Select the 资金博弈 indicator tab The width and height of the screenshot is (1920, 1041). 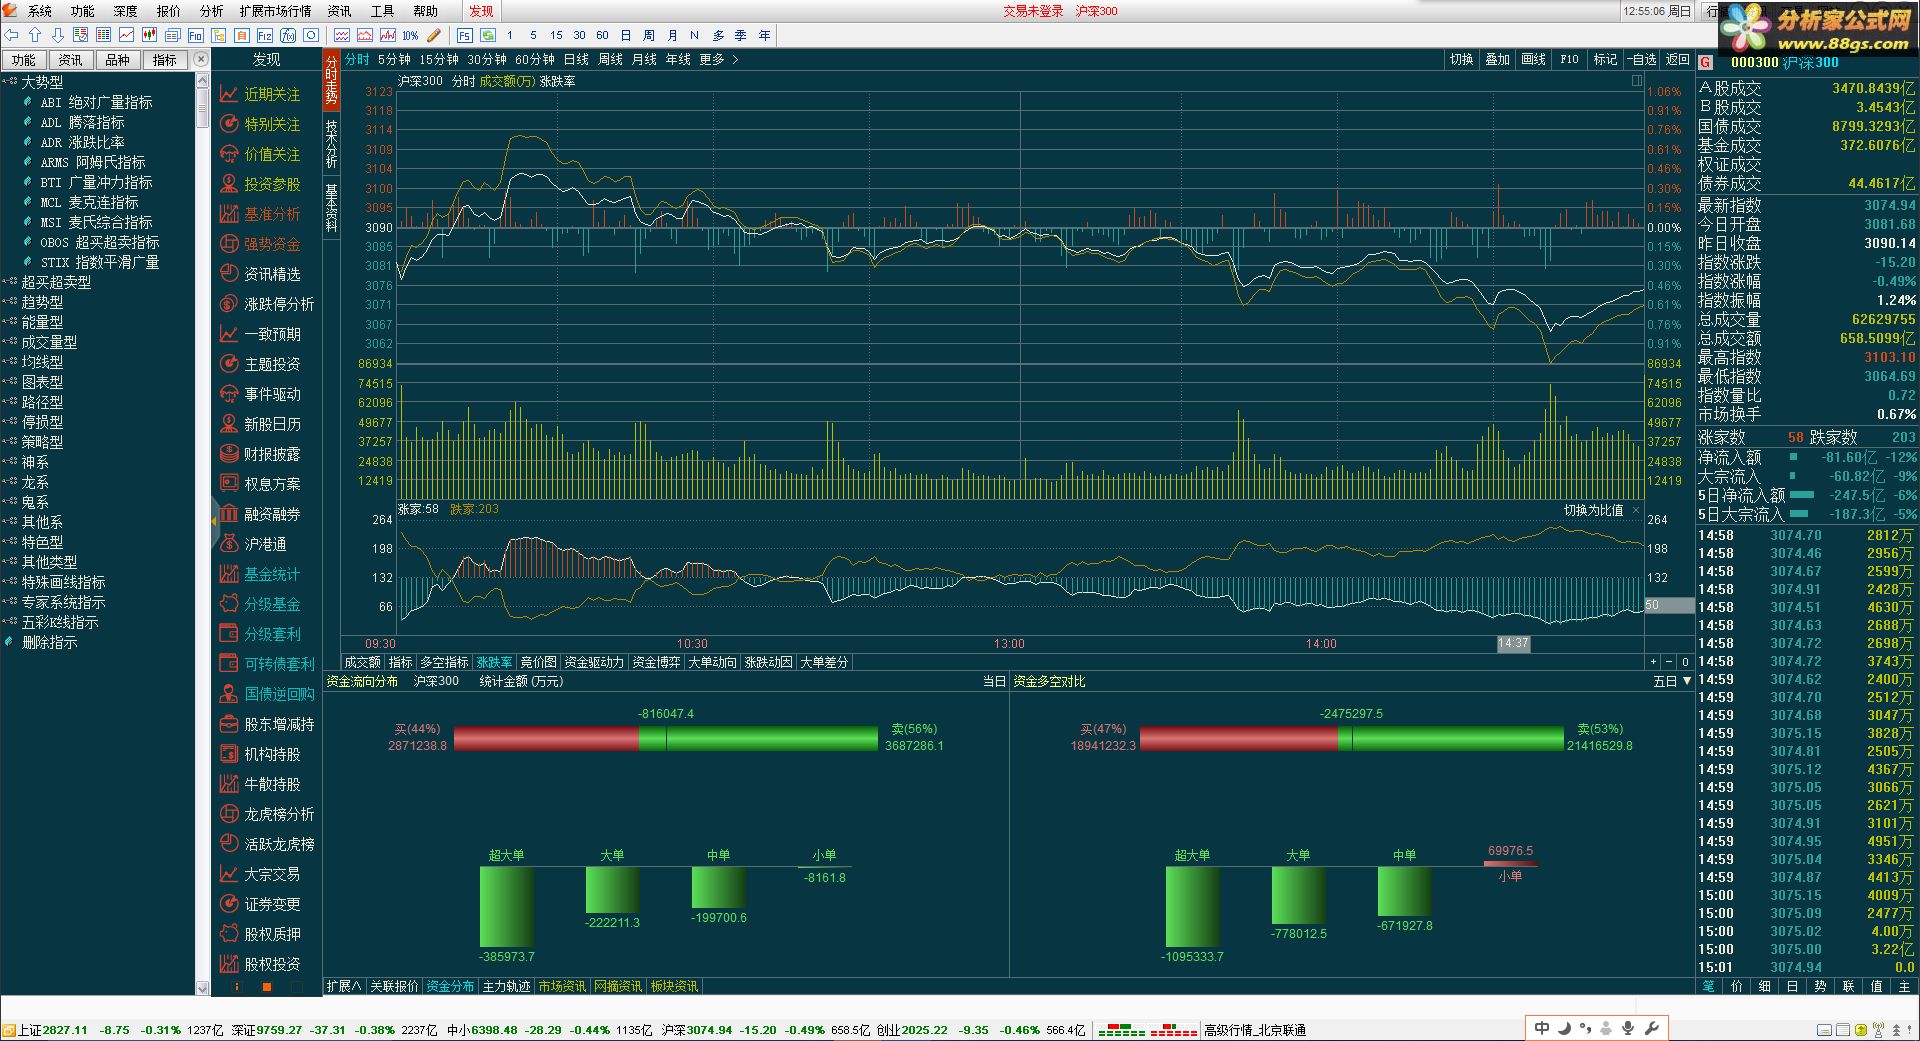(656, 662)
